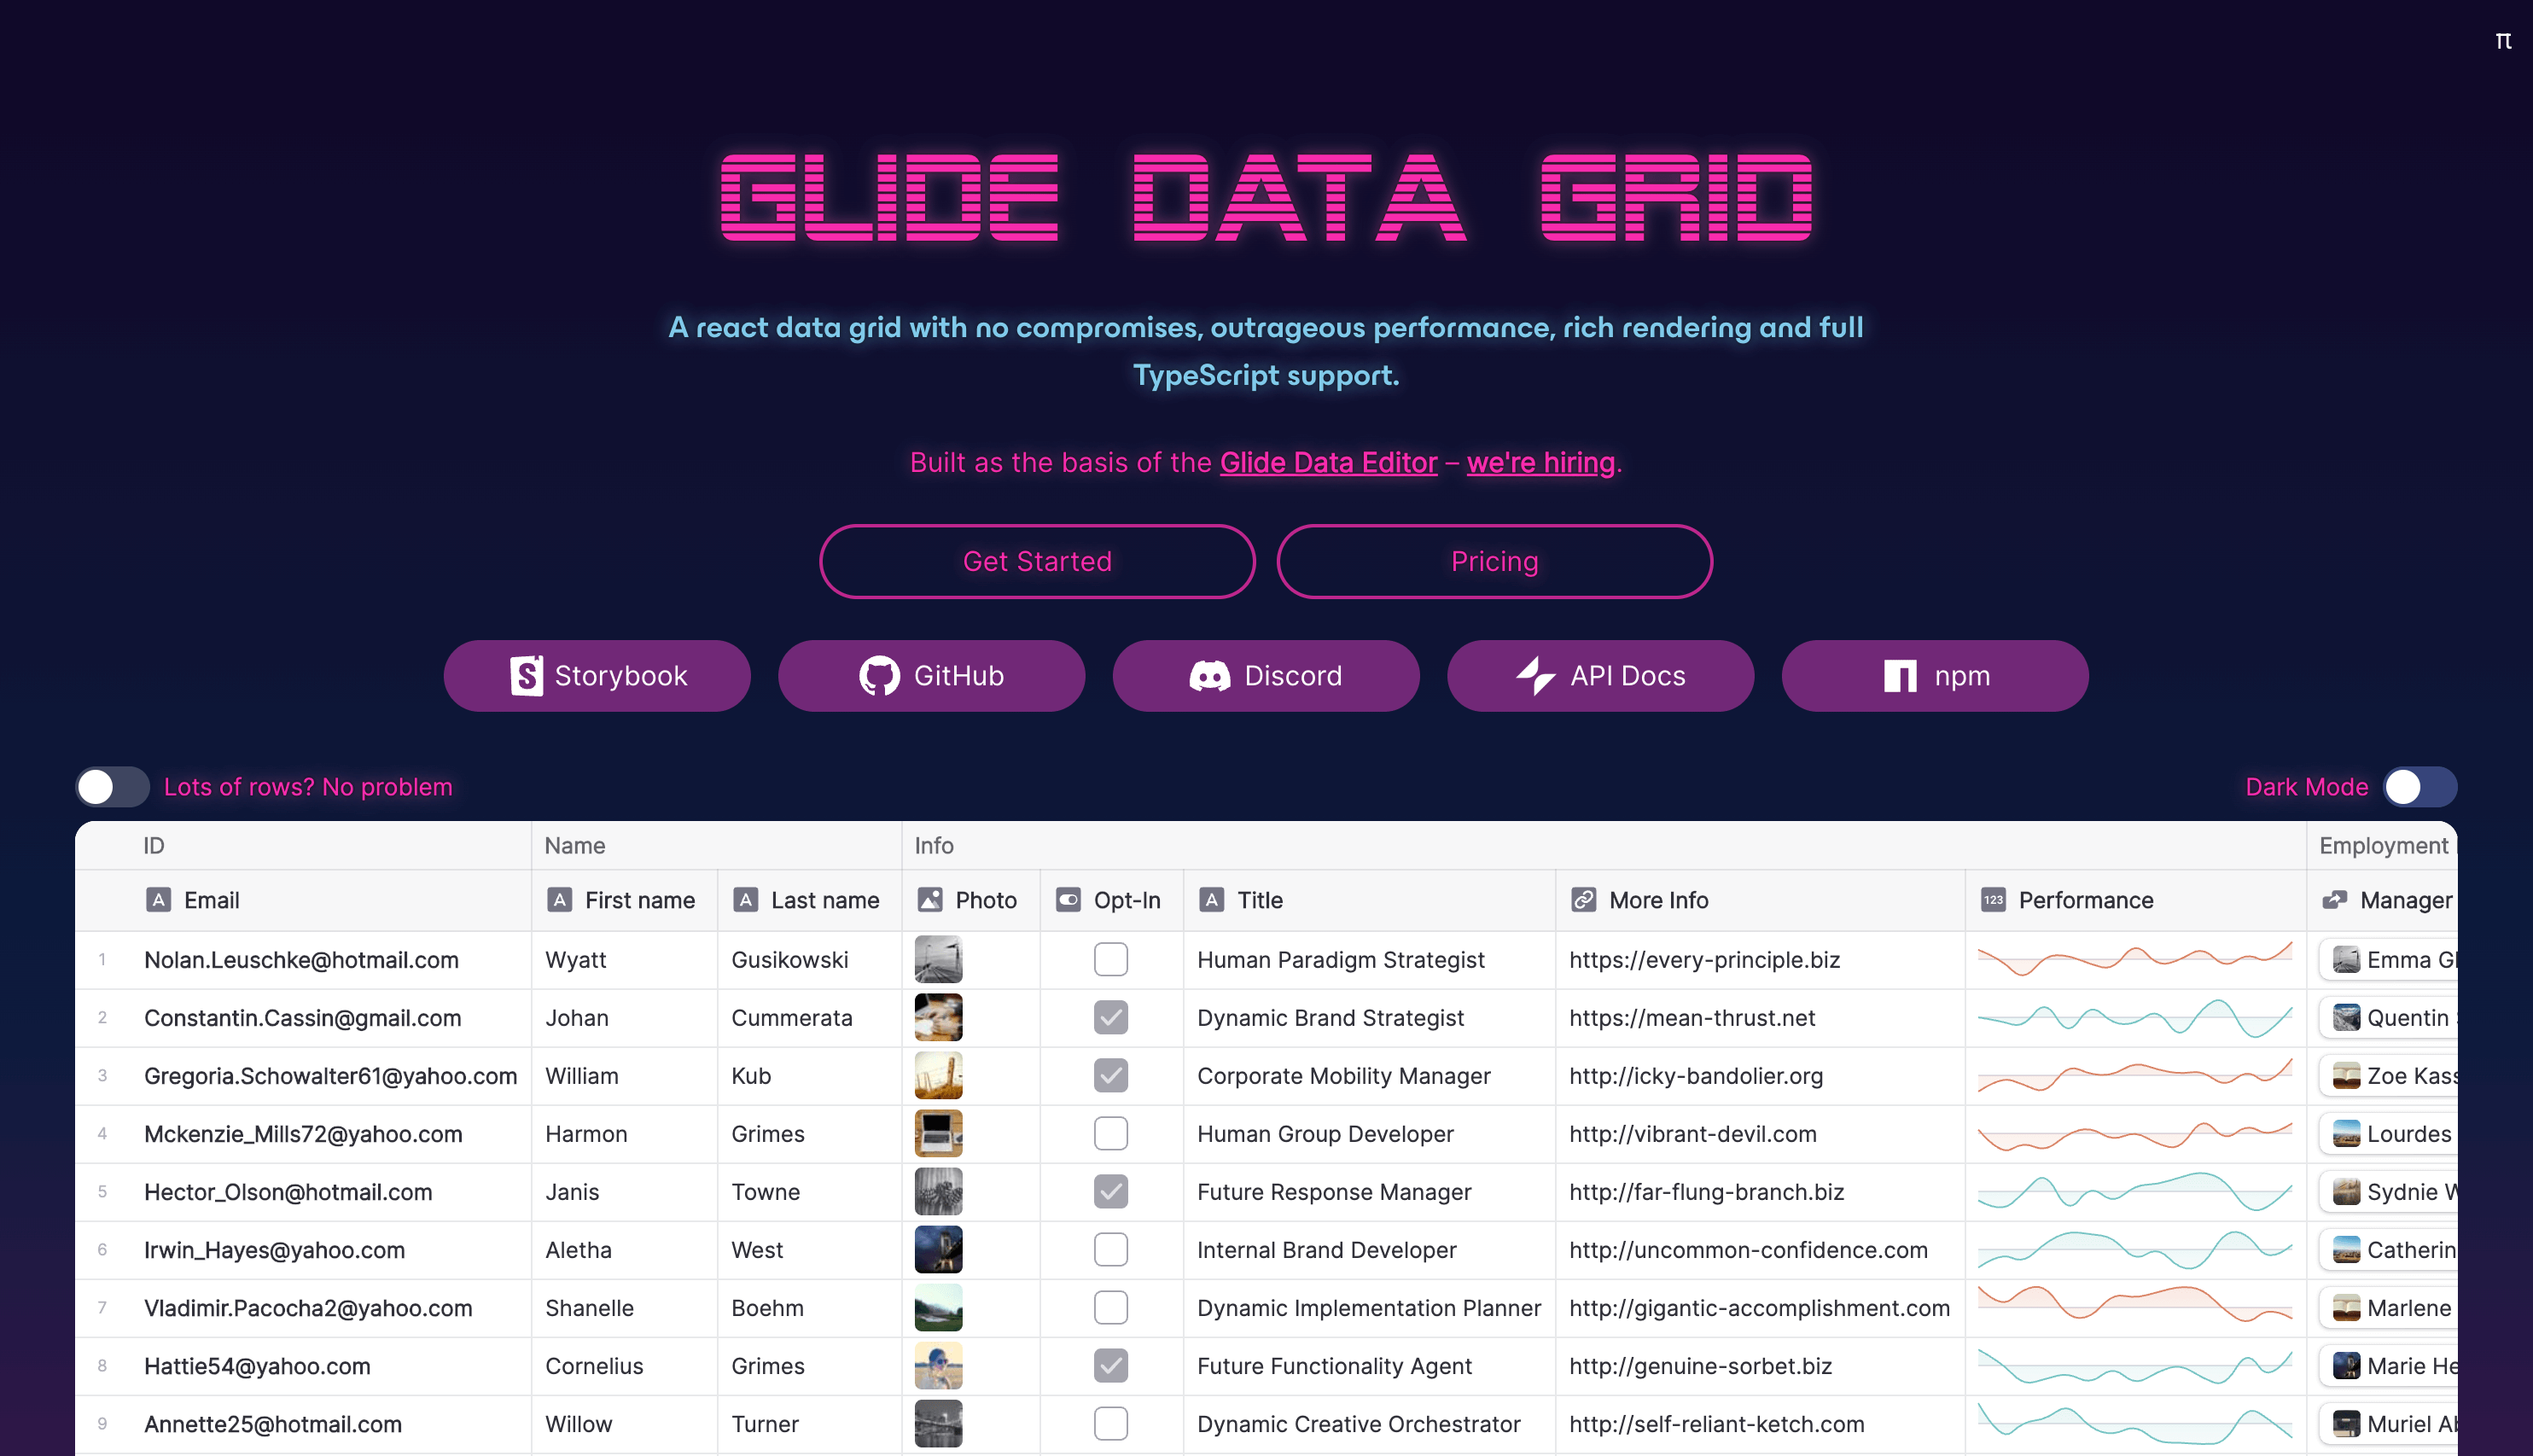Open the Glide Data Editor link
The width and height of the screenshot is (2533, 1456).
(1325, 463)
